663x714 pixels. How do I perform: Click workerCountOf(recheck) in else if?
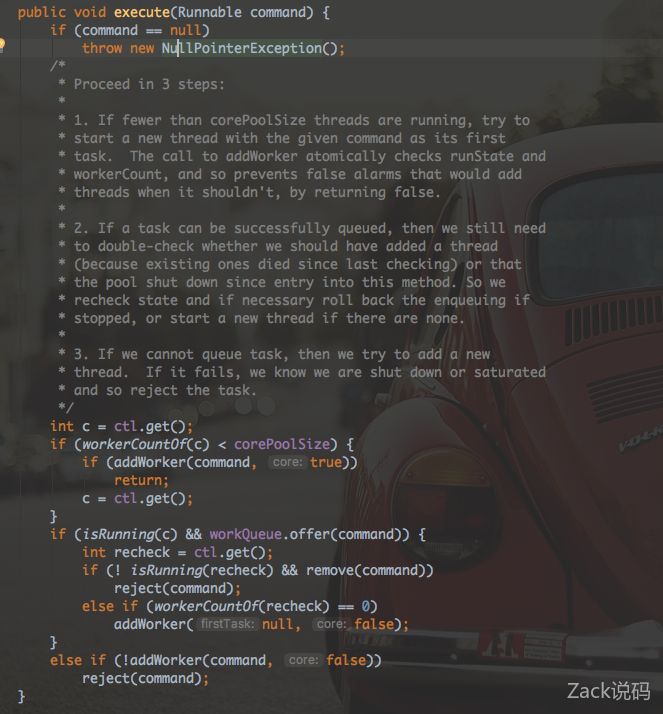(241, 606)
